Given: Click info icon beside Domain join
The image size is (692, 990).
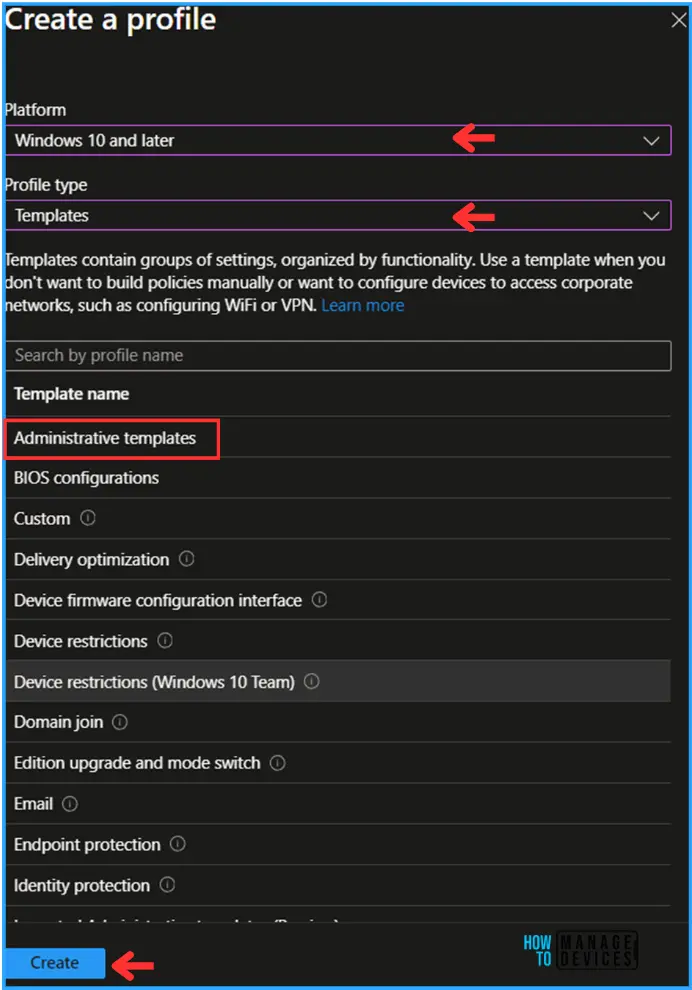Looking at the screenshot, I should tap(121, 722).
